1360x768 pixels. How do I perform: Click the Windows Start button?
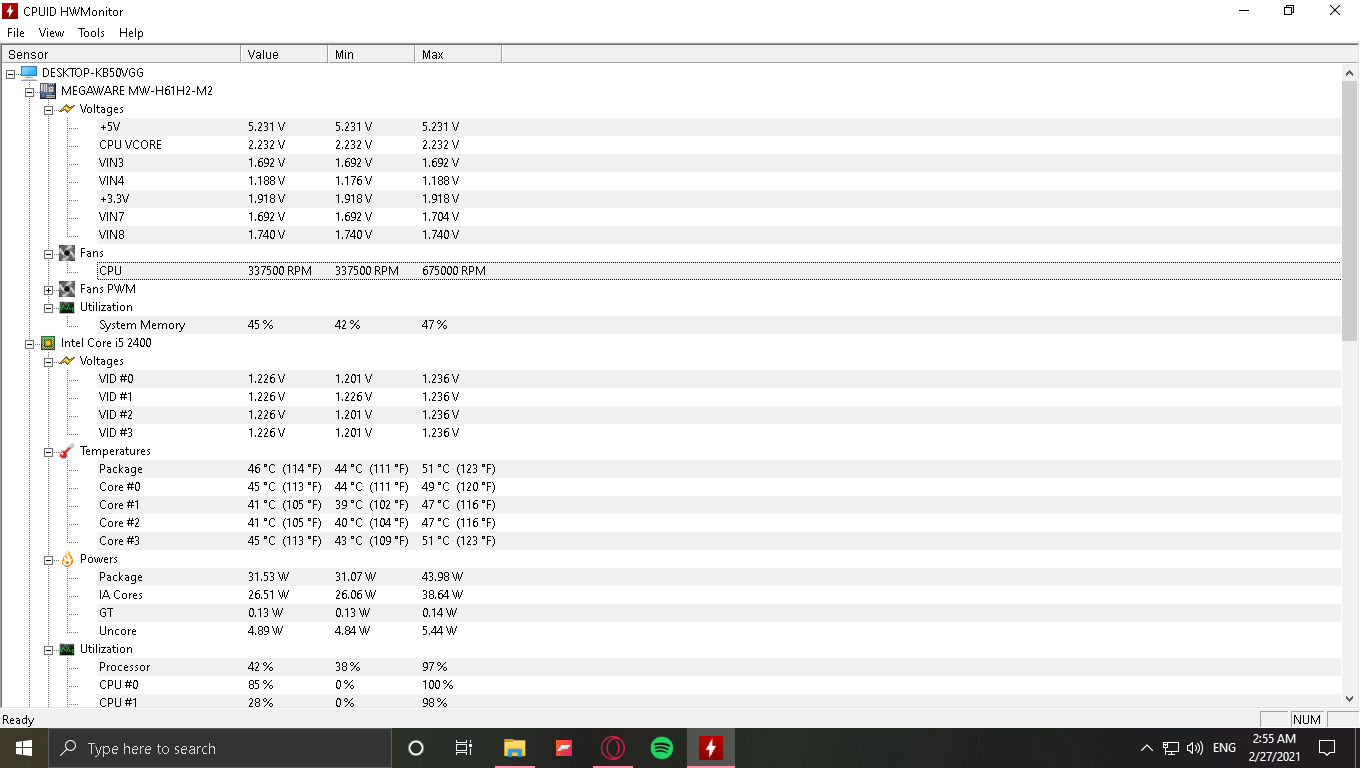click(24, 748)
